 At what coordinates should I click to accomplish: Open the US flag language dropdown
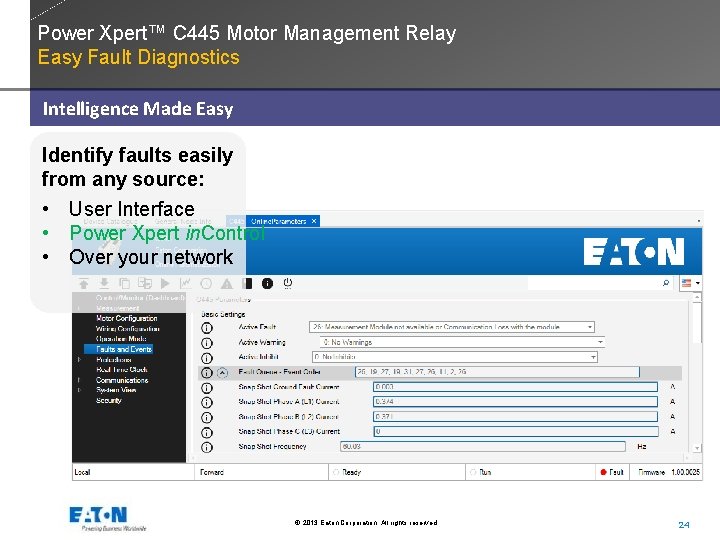690,283
